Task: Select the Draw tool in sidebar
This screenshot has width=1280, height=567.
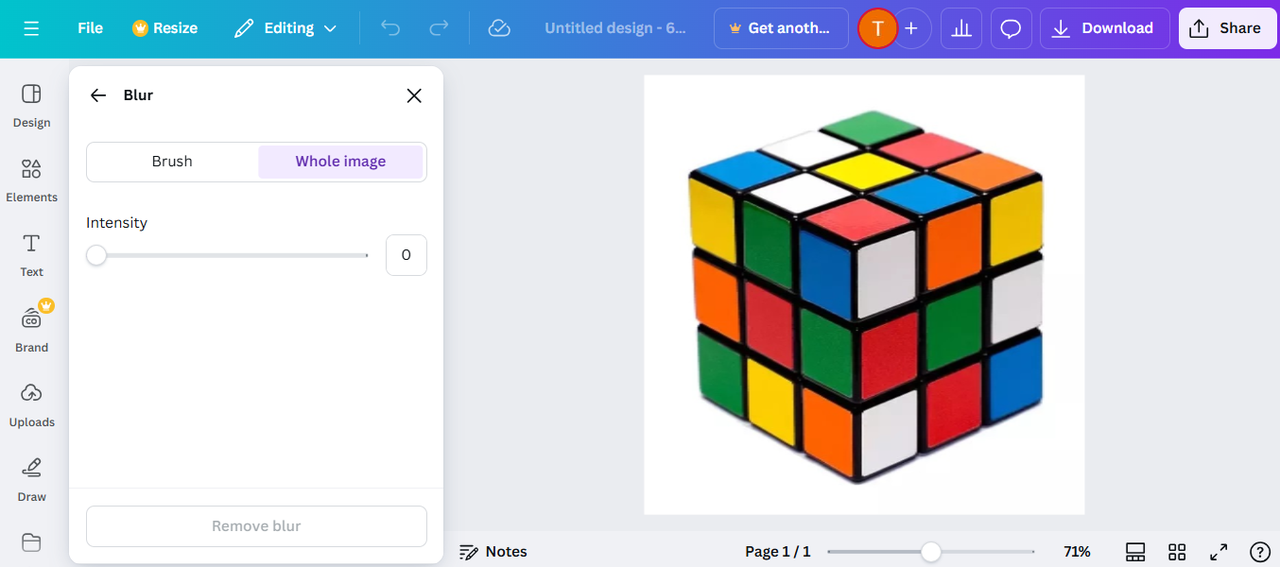Action: coord(31,479)
